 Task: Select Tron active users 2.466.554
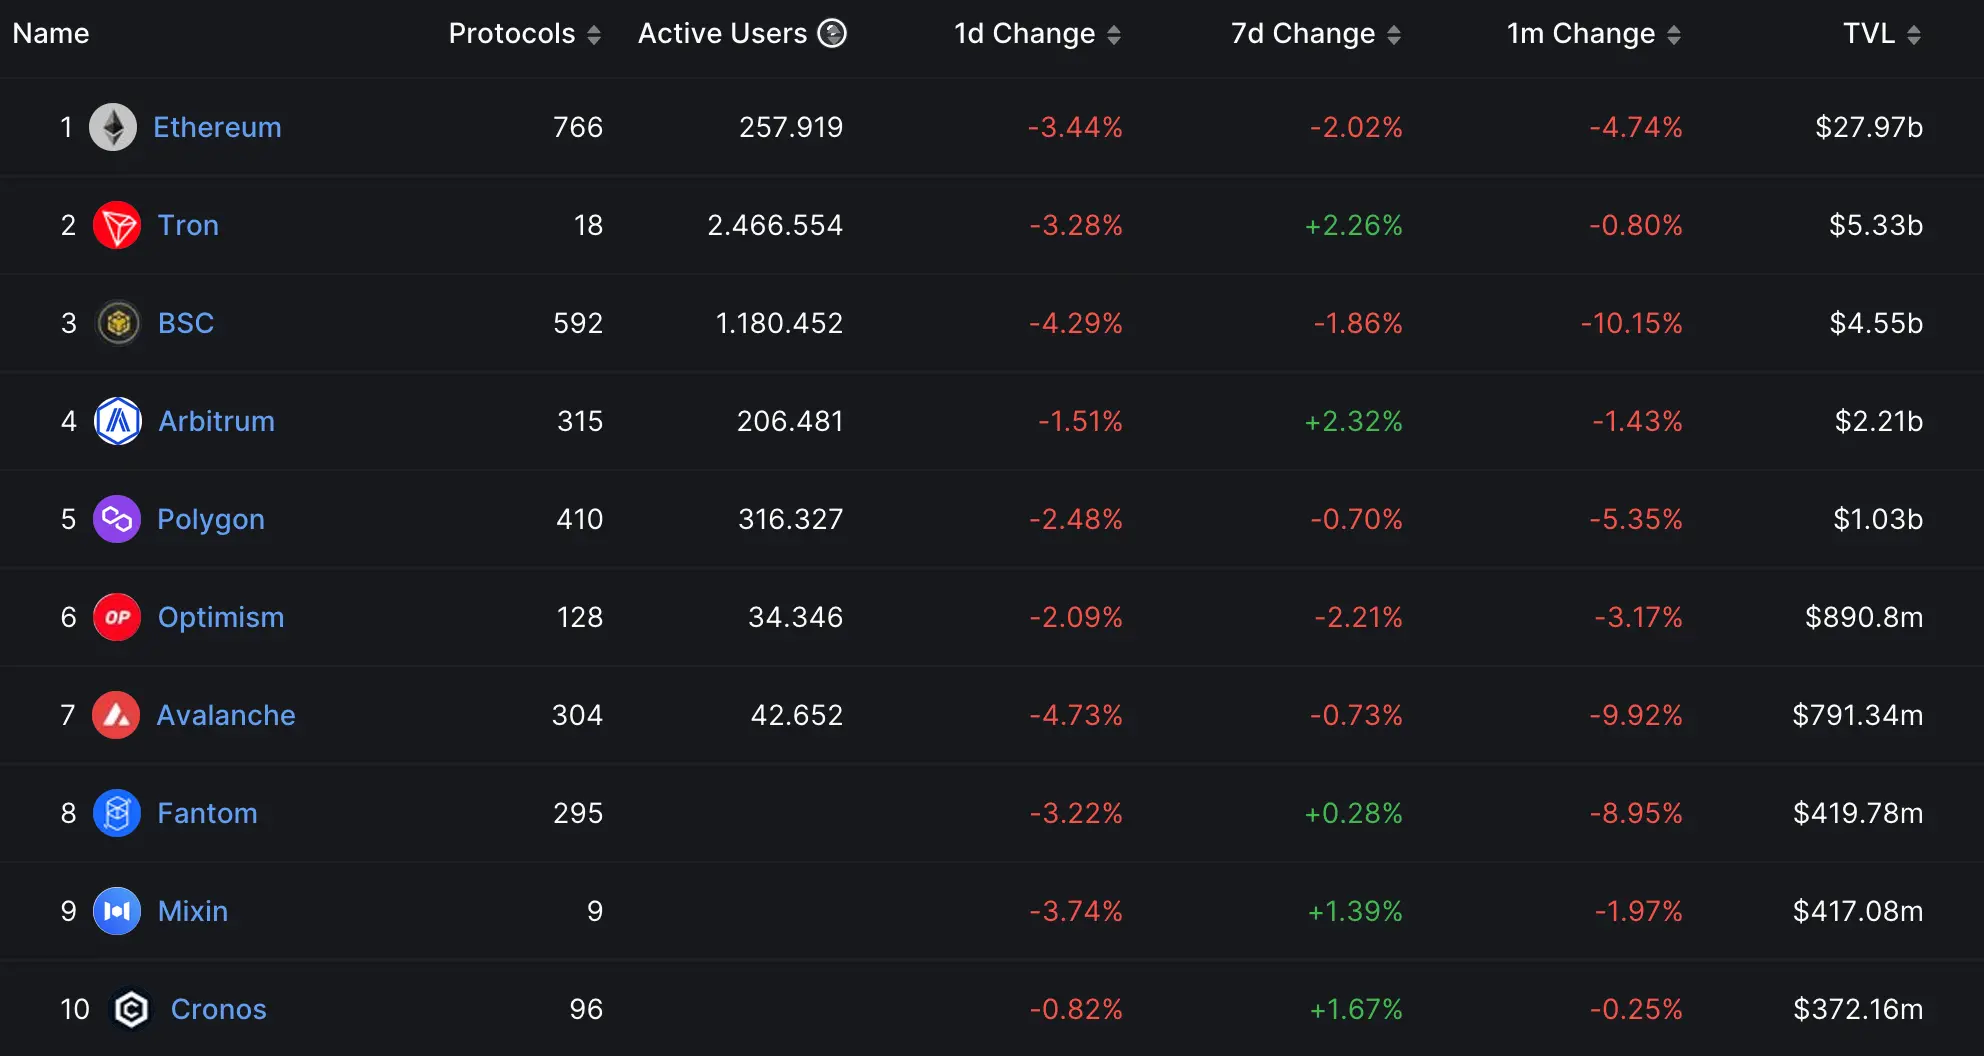click(x=775, y=225)
